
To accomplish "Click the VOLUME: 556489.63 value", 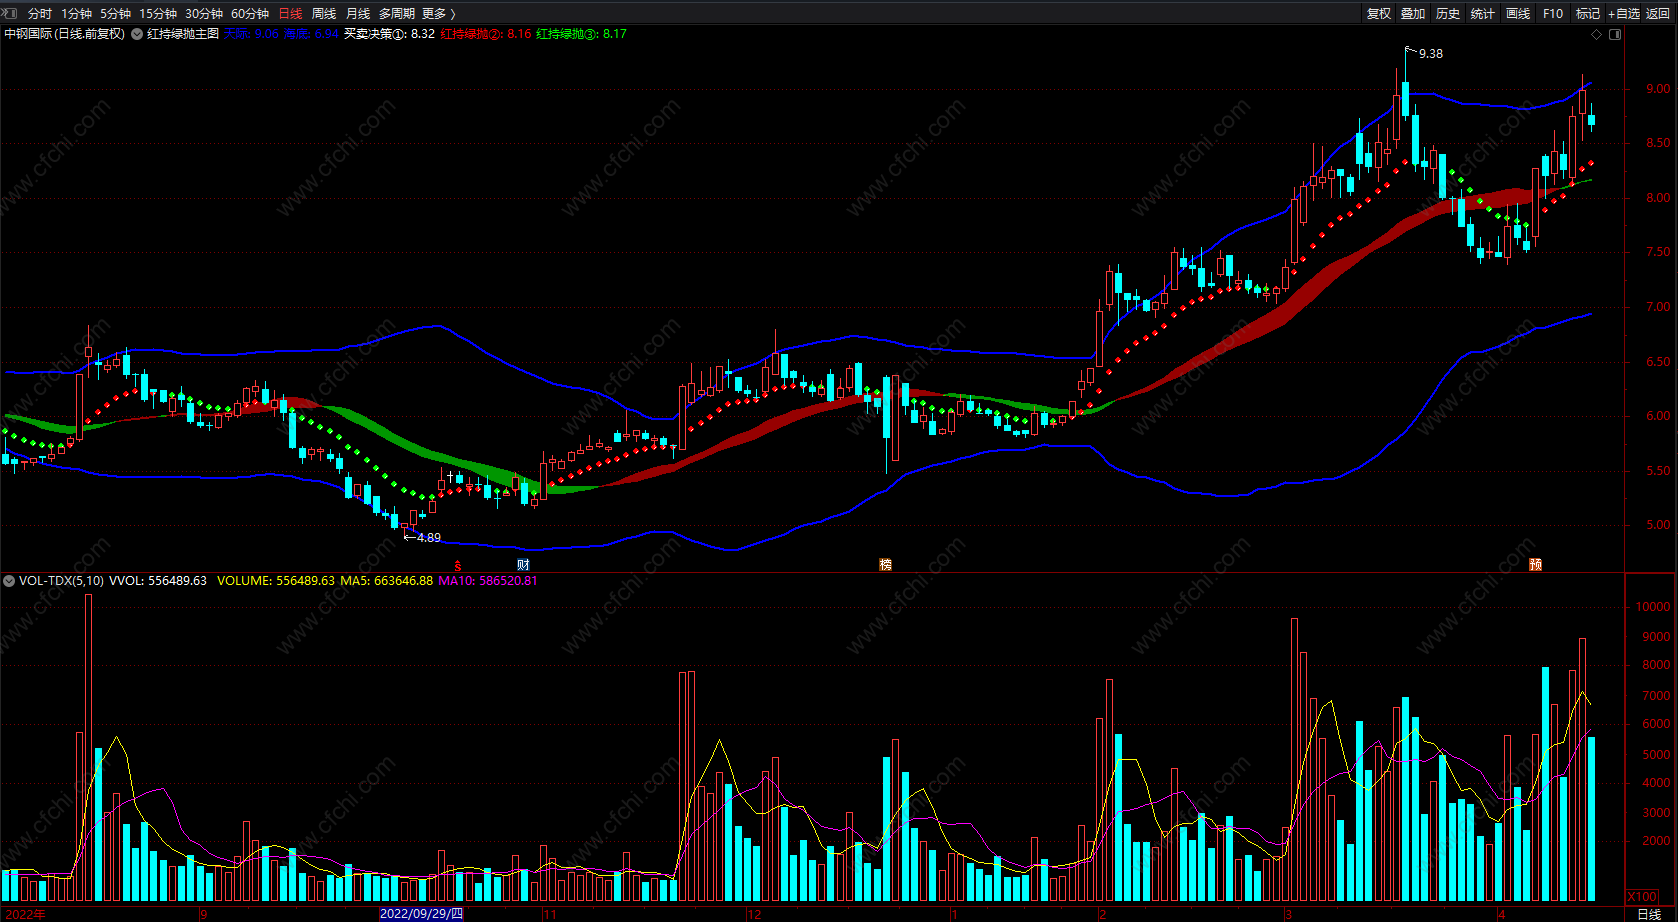I will pyautogui.click(x=276, y=581).
